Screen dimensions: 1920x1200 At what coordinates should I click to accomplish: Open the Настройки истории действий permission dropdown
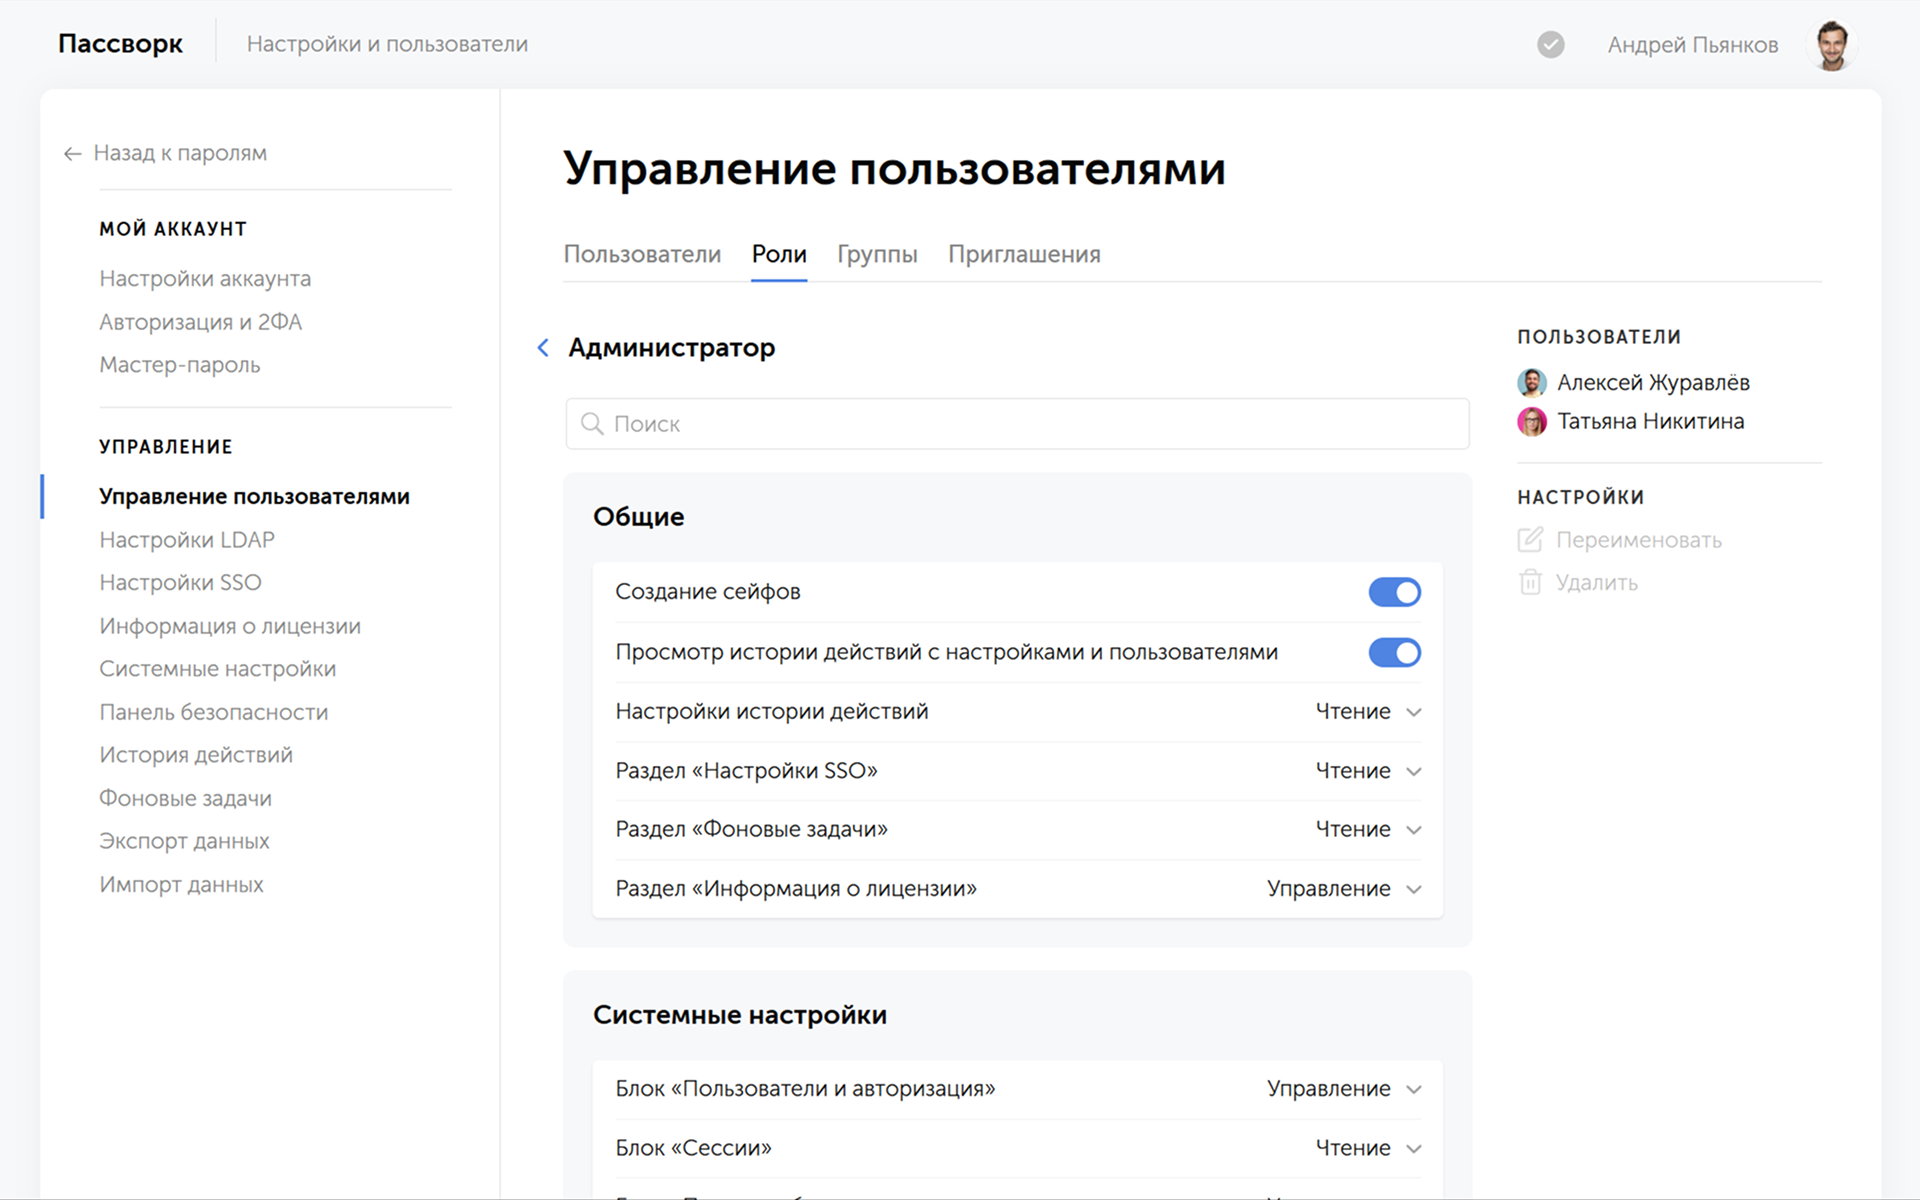[x=1367, y=712]
